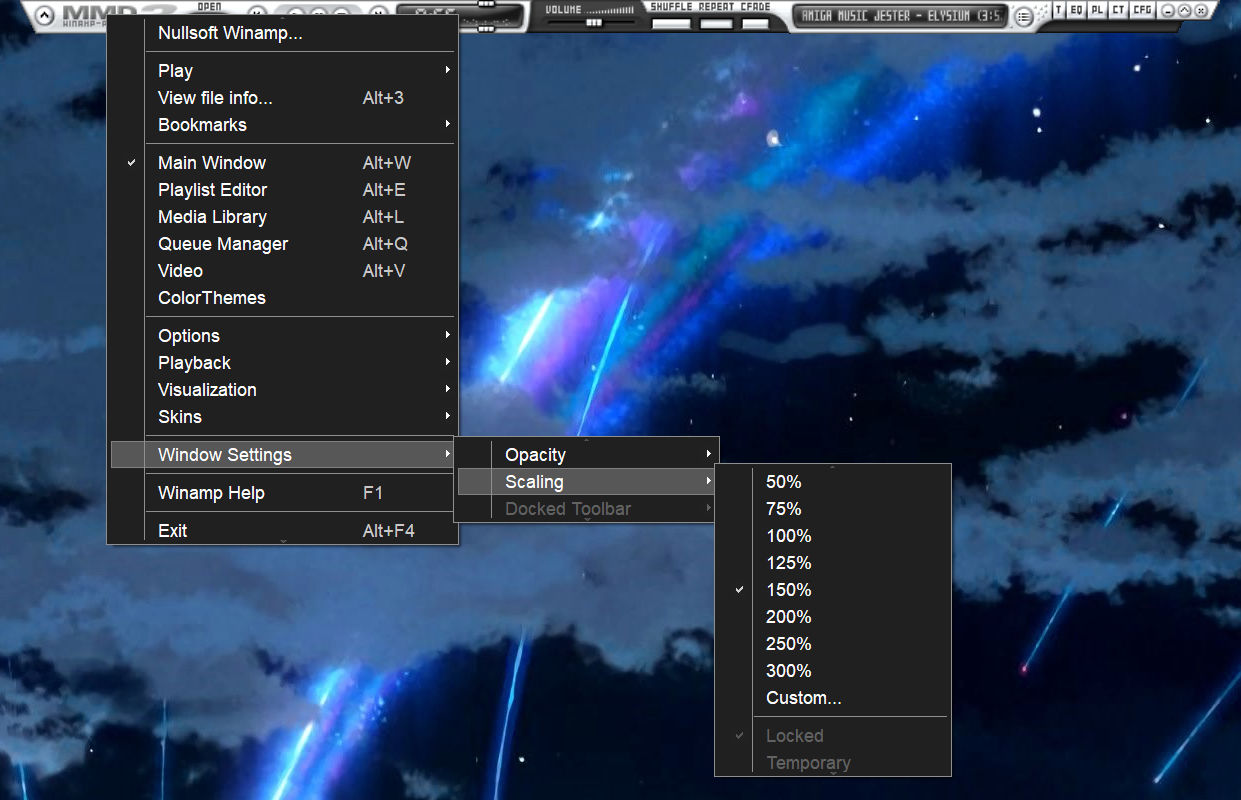This screenshot has width=1241, height=800.
Task: Set scaling to 125%
Action: (833, 562)
